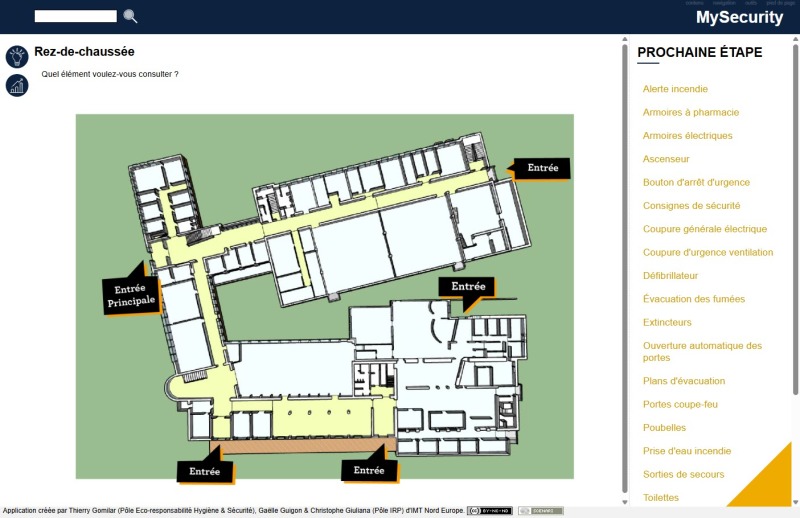Click the search text field in header

coord(75,16)
